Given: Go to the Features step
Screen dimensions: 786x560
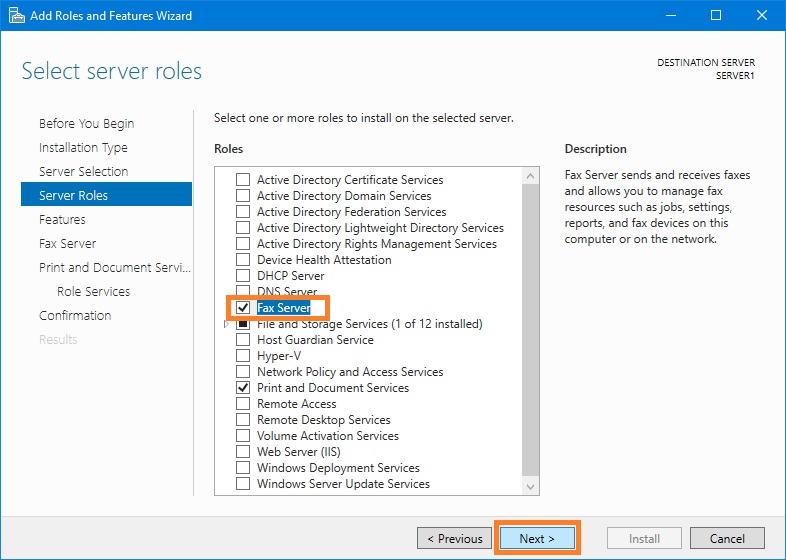Looking at the screenshot, I should click(x=62, y=220).
